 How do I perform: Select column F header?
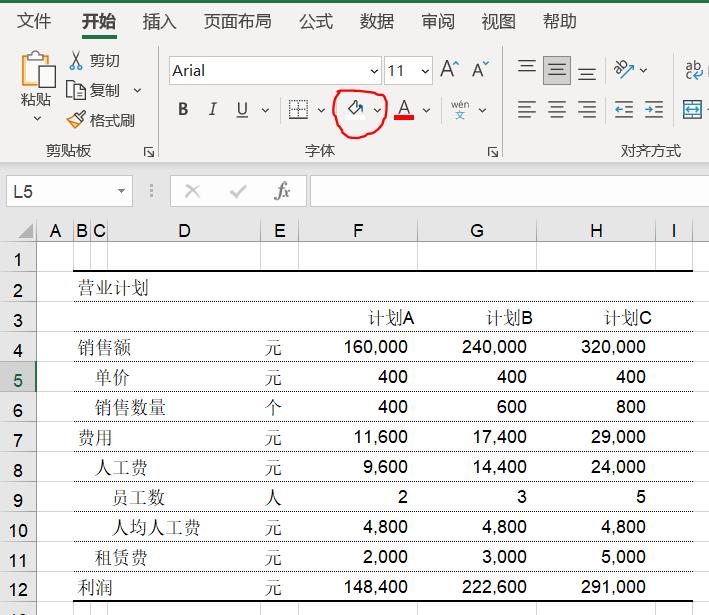pyautogui.click(x=358, y=231)
